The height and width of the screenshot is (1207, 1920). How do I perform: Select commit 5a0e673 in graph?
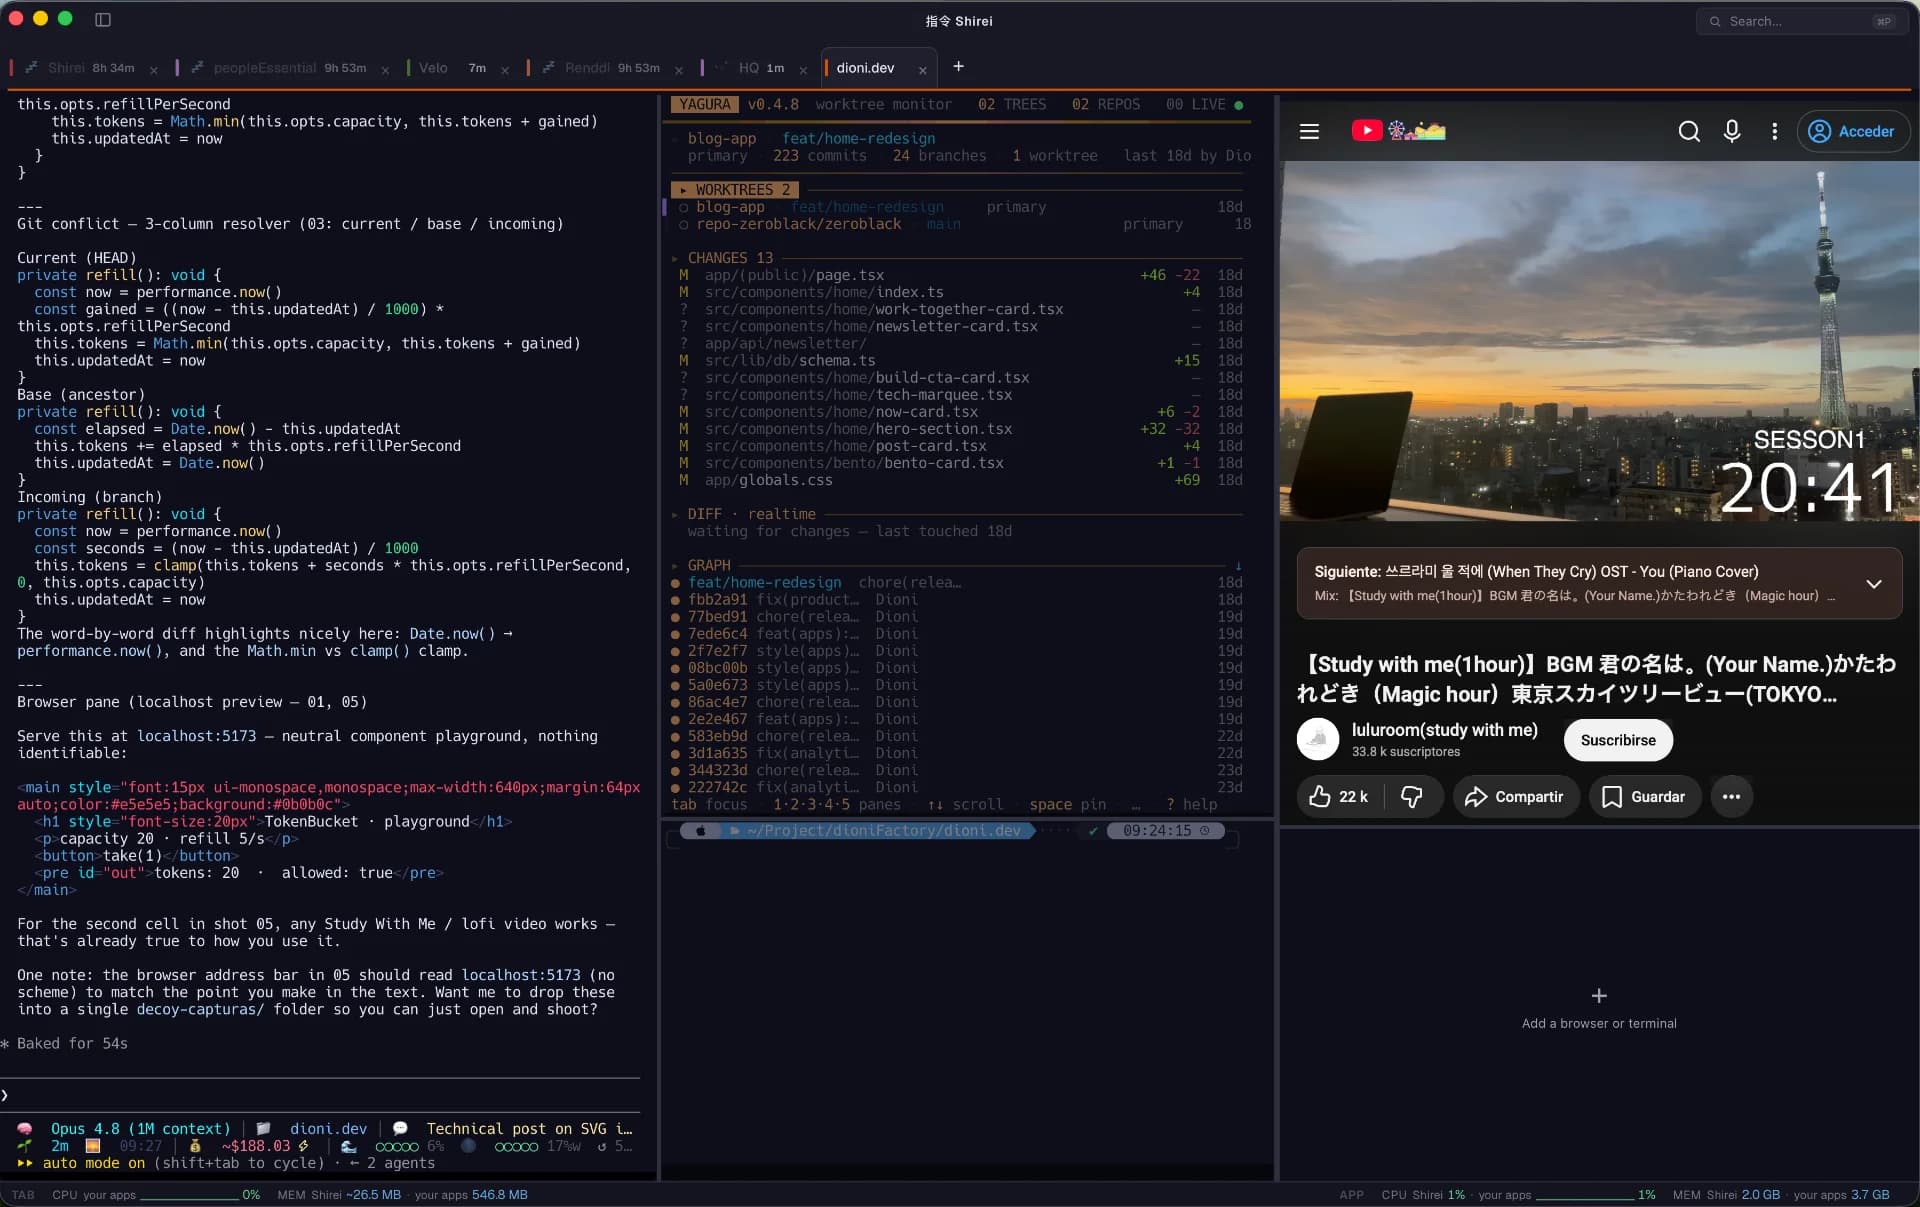click(958, 685)
